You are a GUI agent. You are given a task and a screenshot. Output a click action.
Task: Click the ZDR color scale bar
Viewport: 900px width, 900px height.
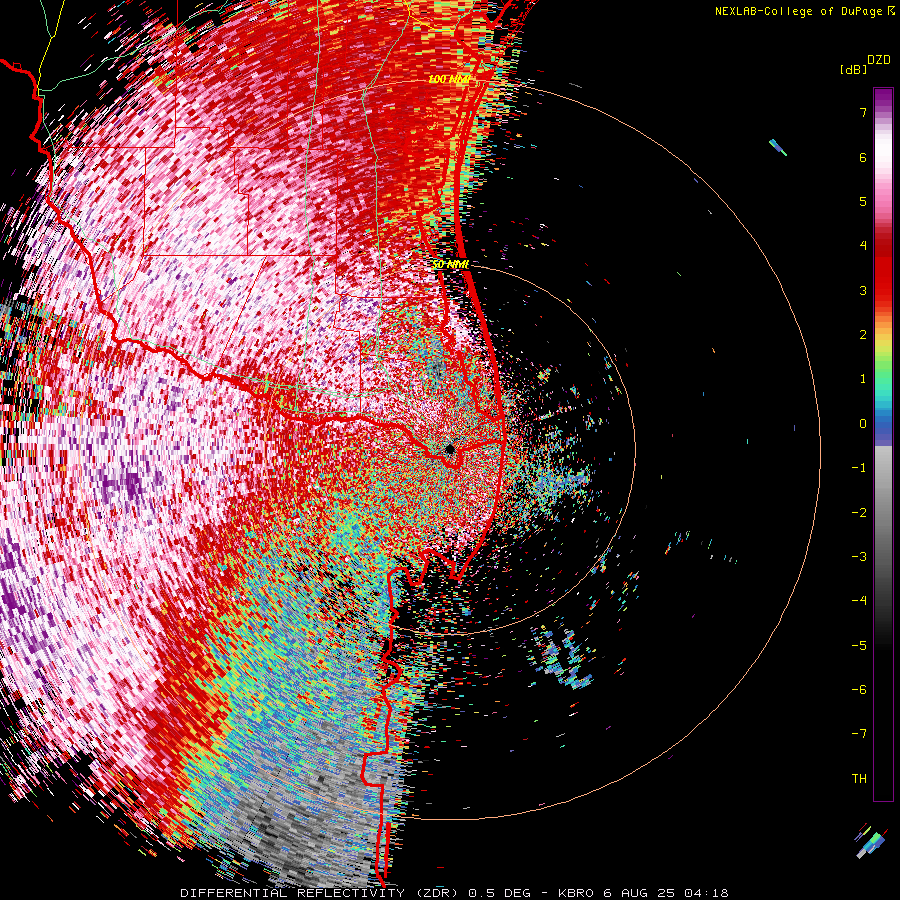click(x=883, y=444)
